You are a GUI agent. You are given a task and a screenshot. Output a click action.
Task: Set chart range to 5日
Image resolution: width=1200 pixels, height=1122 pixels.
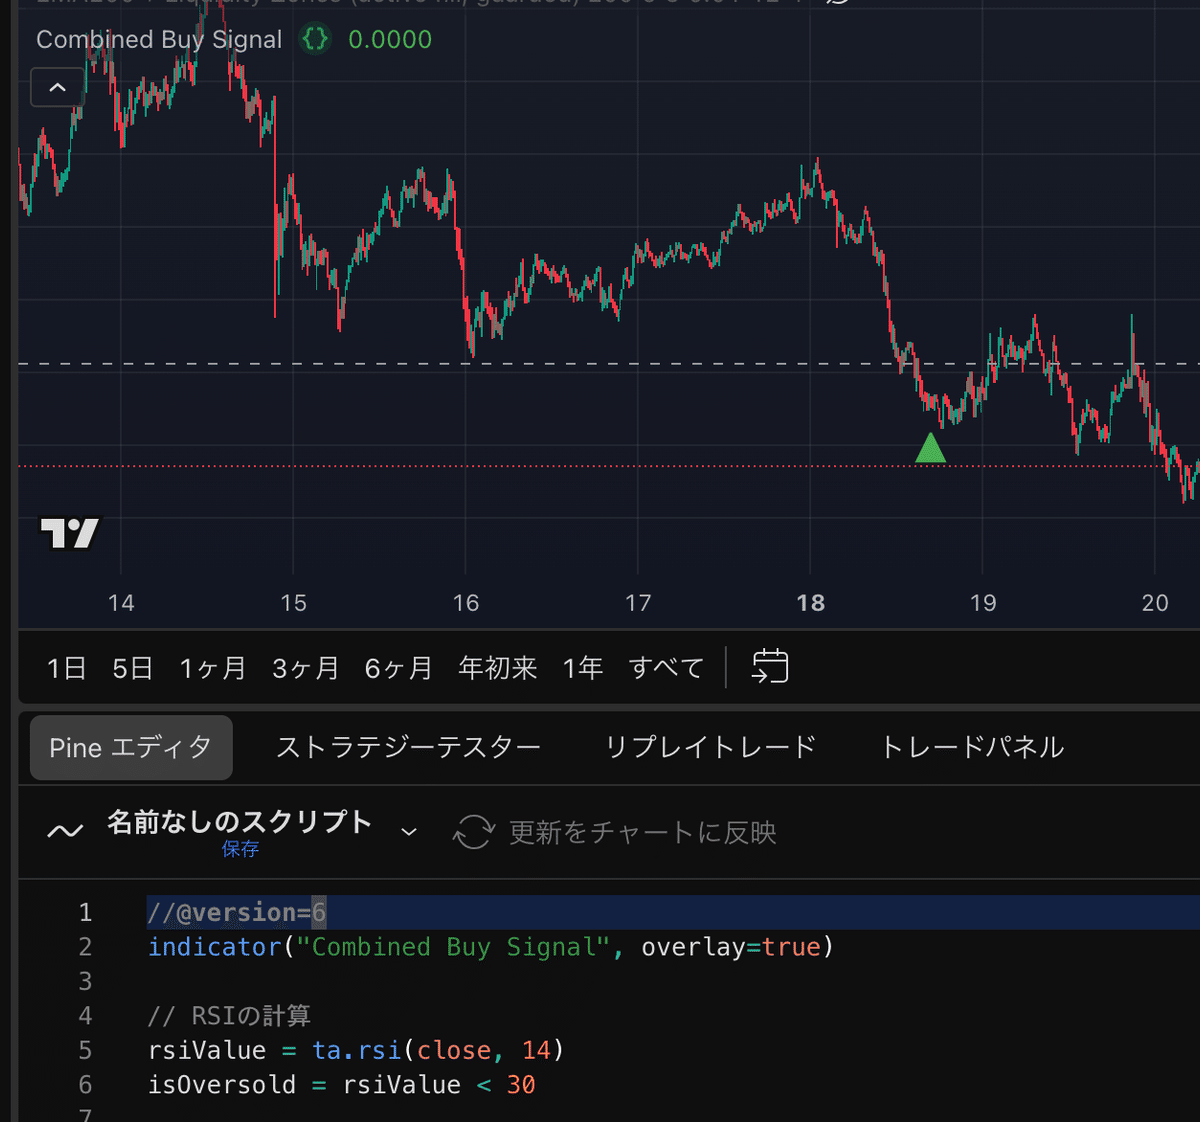click(132, 668)
